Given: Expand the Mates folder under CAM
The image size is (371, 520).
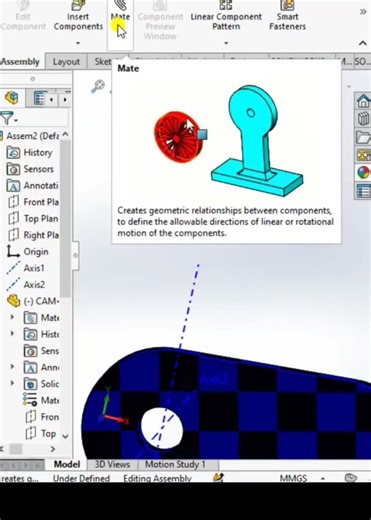Looking at the screenshot, I should (12, 317).
